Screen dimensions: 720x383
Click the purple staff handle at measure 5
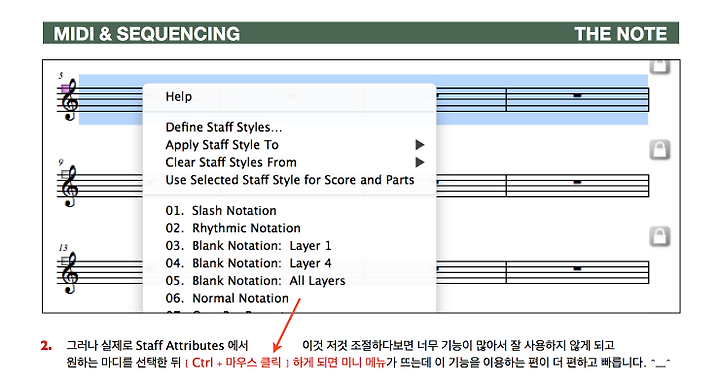(65, 88)
